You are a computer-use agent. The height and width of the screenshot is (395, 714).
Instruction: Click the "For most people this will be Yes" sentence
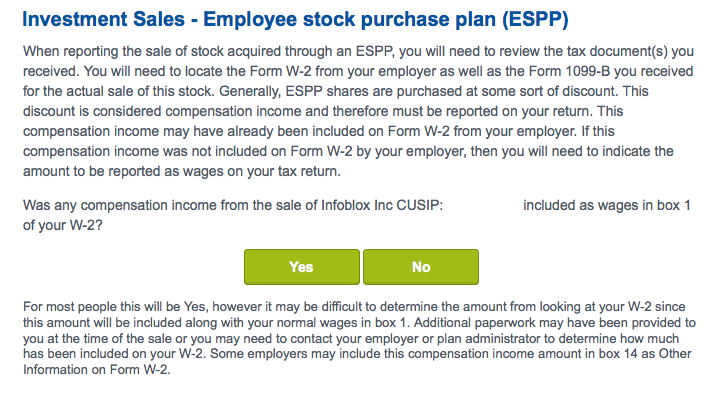[116, 307]
